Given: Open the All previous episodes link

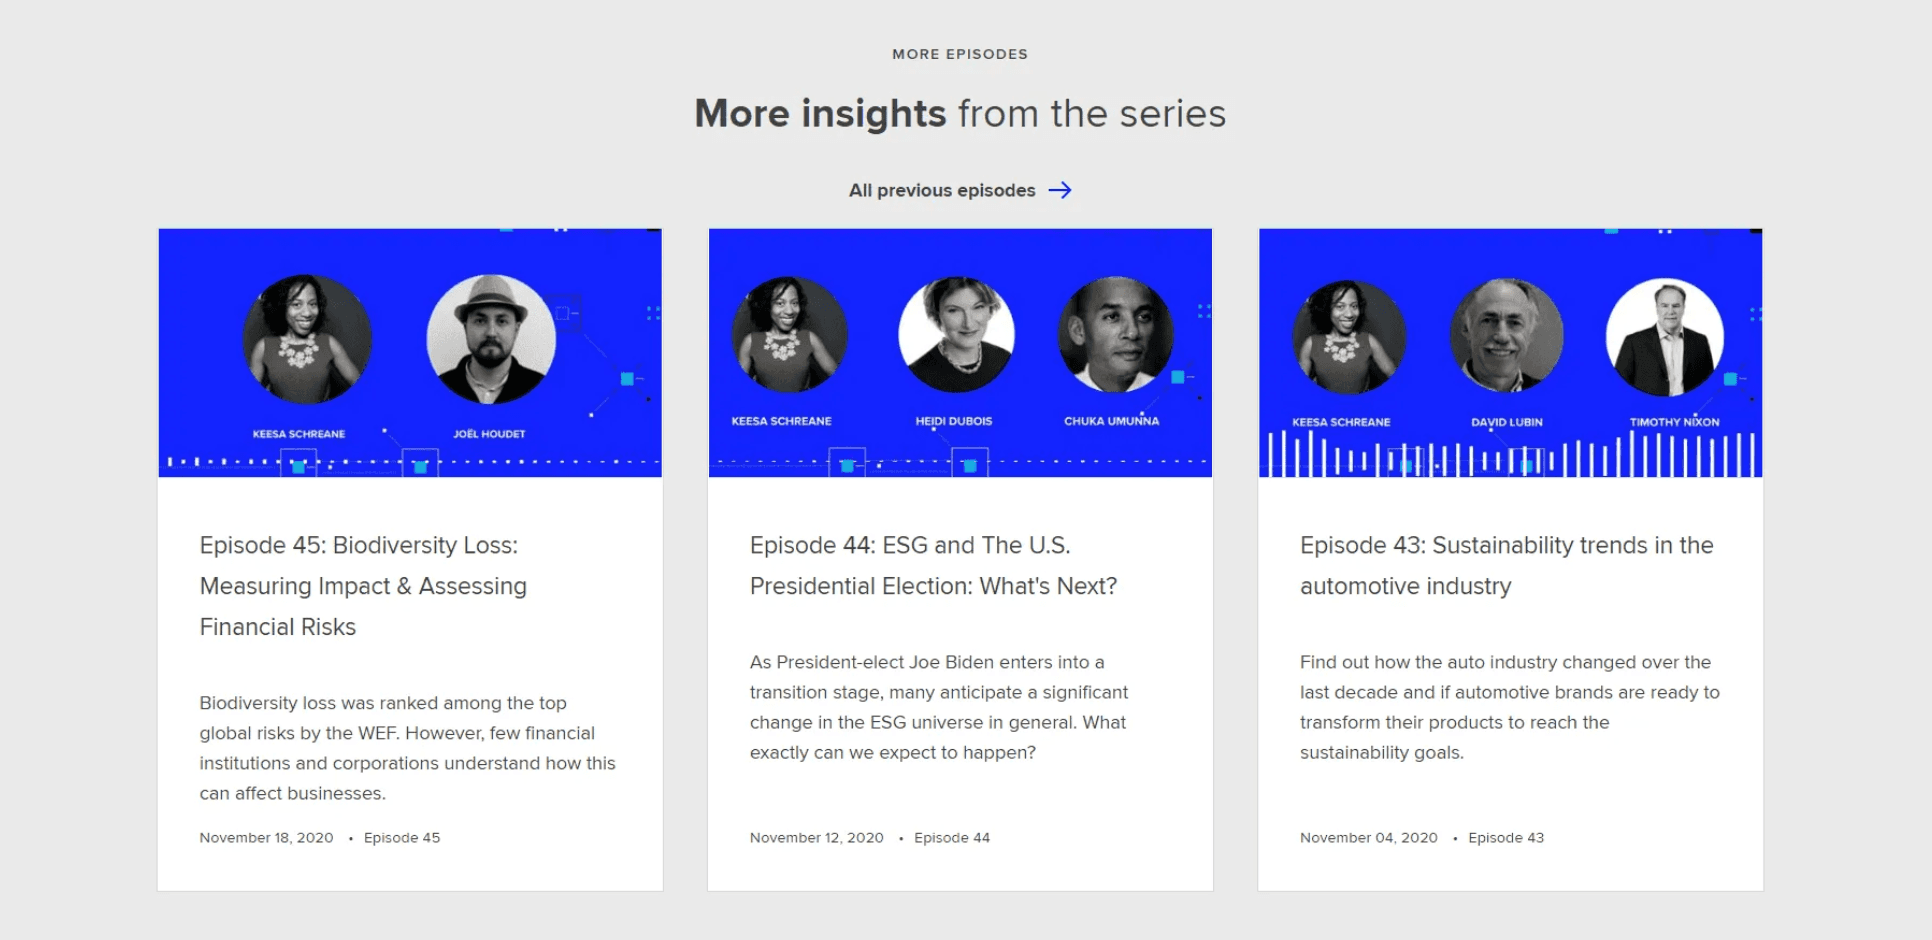Looking at the screenshot, I should coord(941,190).
